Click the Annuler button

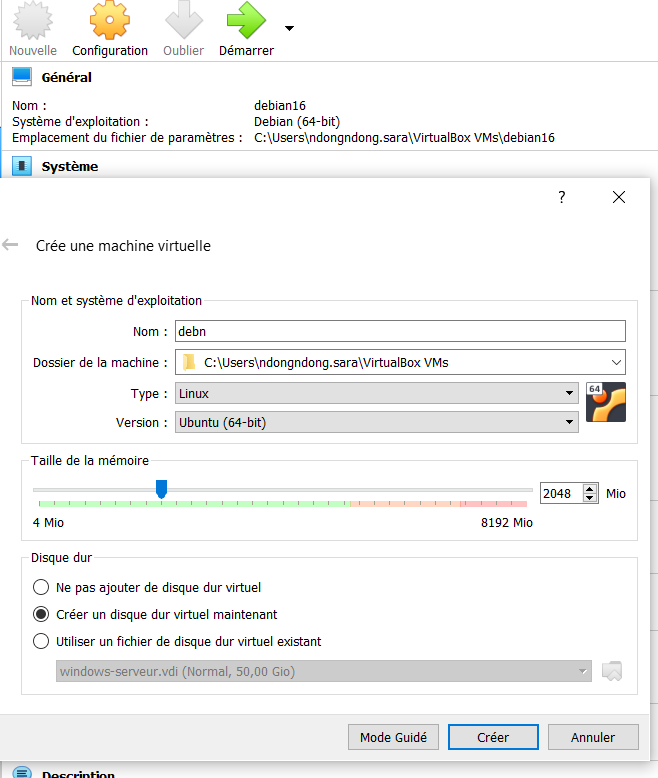pyautogui.click(x=593, y=737)
